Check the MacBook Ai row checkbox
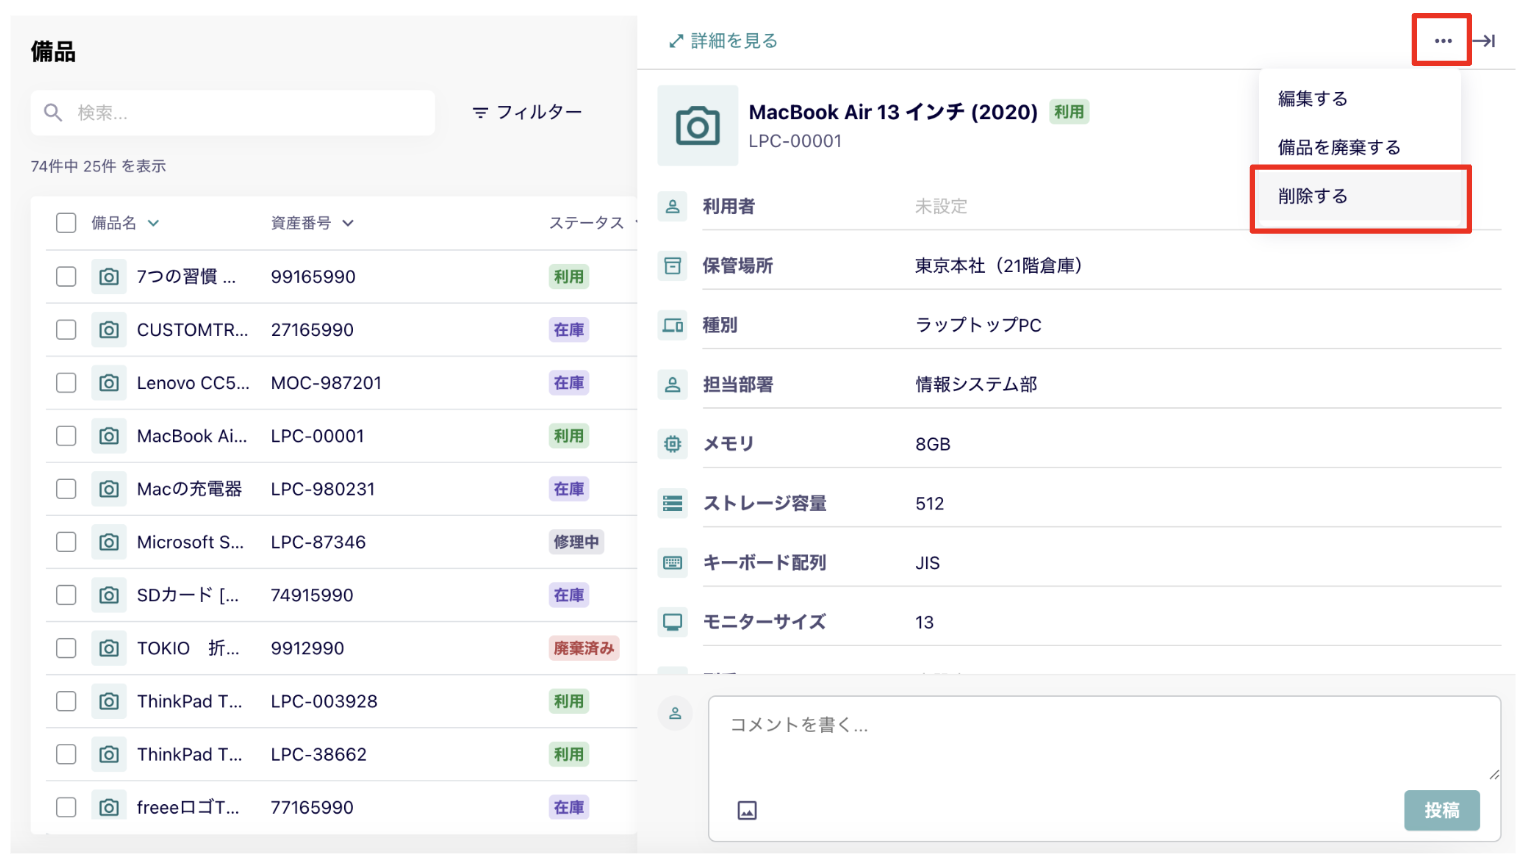This screenshot has width=1540, height=866. coord(66,435)
